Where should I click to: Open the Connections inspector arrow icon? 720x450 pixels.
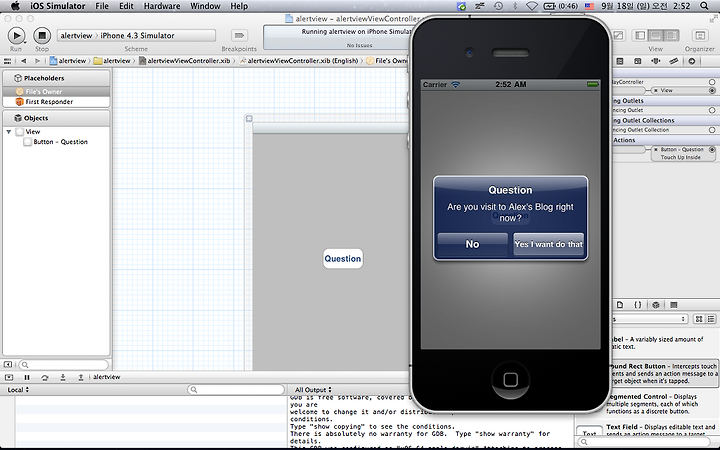[692, 61]
